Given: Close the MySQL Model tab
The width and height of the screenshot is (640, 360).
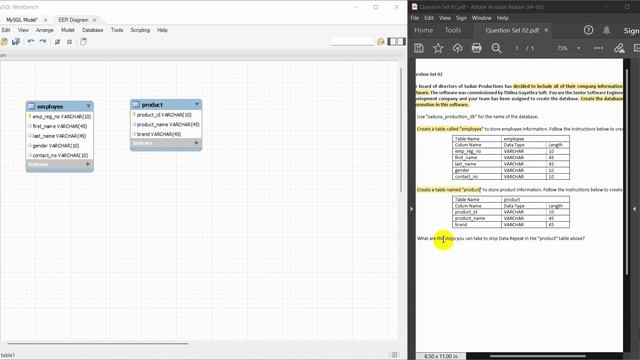Looking at the screenshot, I should [45, 20].
